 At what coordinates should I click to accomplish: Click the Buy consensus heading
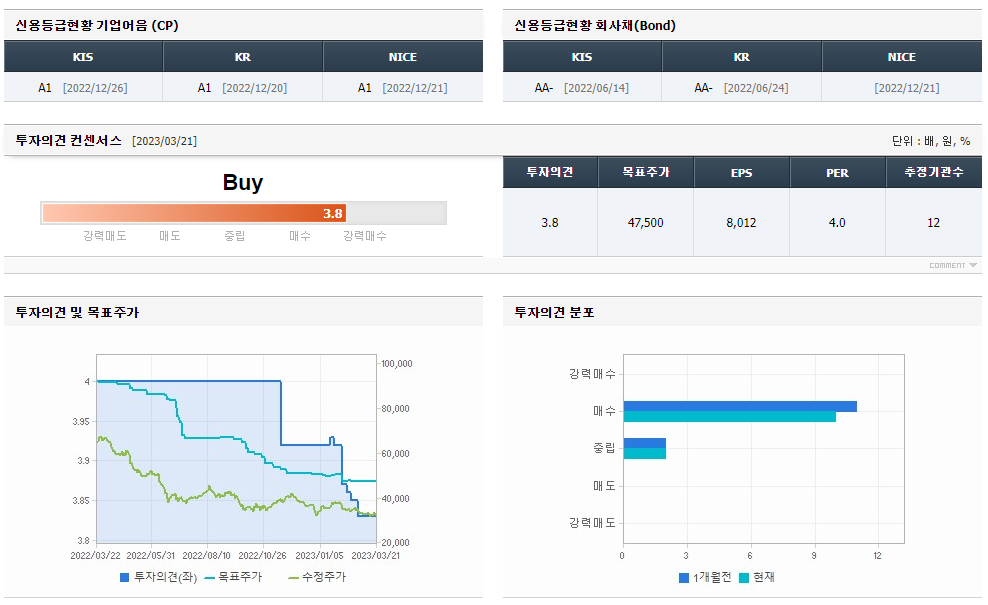[x=243, y=182]
